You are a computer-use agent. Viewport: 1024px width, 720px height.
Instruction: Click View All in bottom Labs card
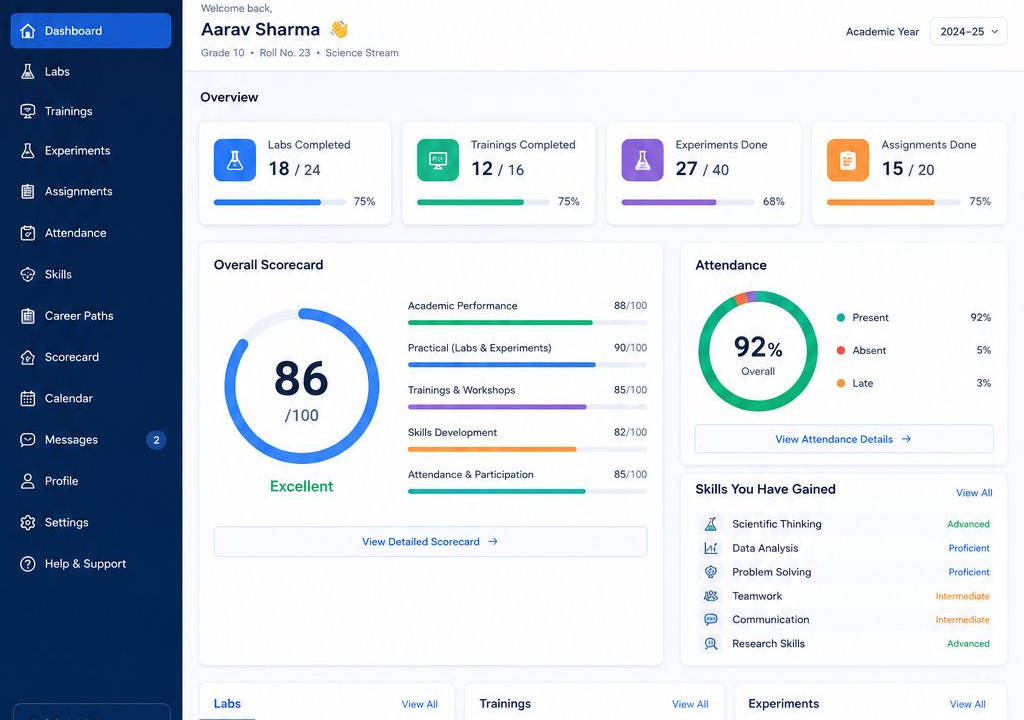click(419, 704)
